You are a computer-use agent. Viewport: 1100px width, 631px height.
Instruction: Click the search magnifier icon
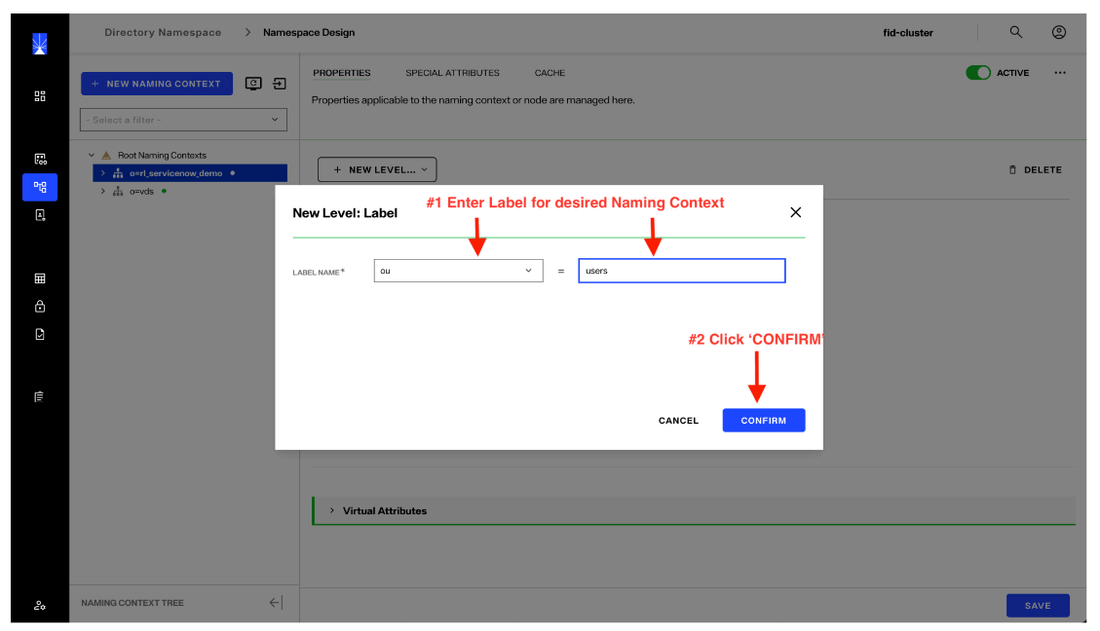coord(1016,32)
